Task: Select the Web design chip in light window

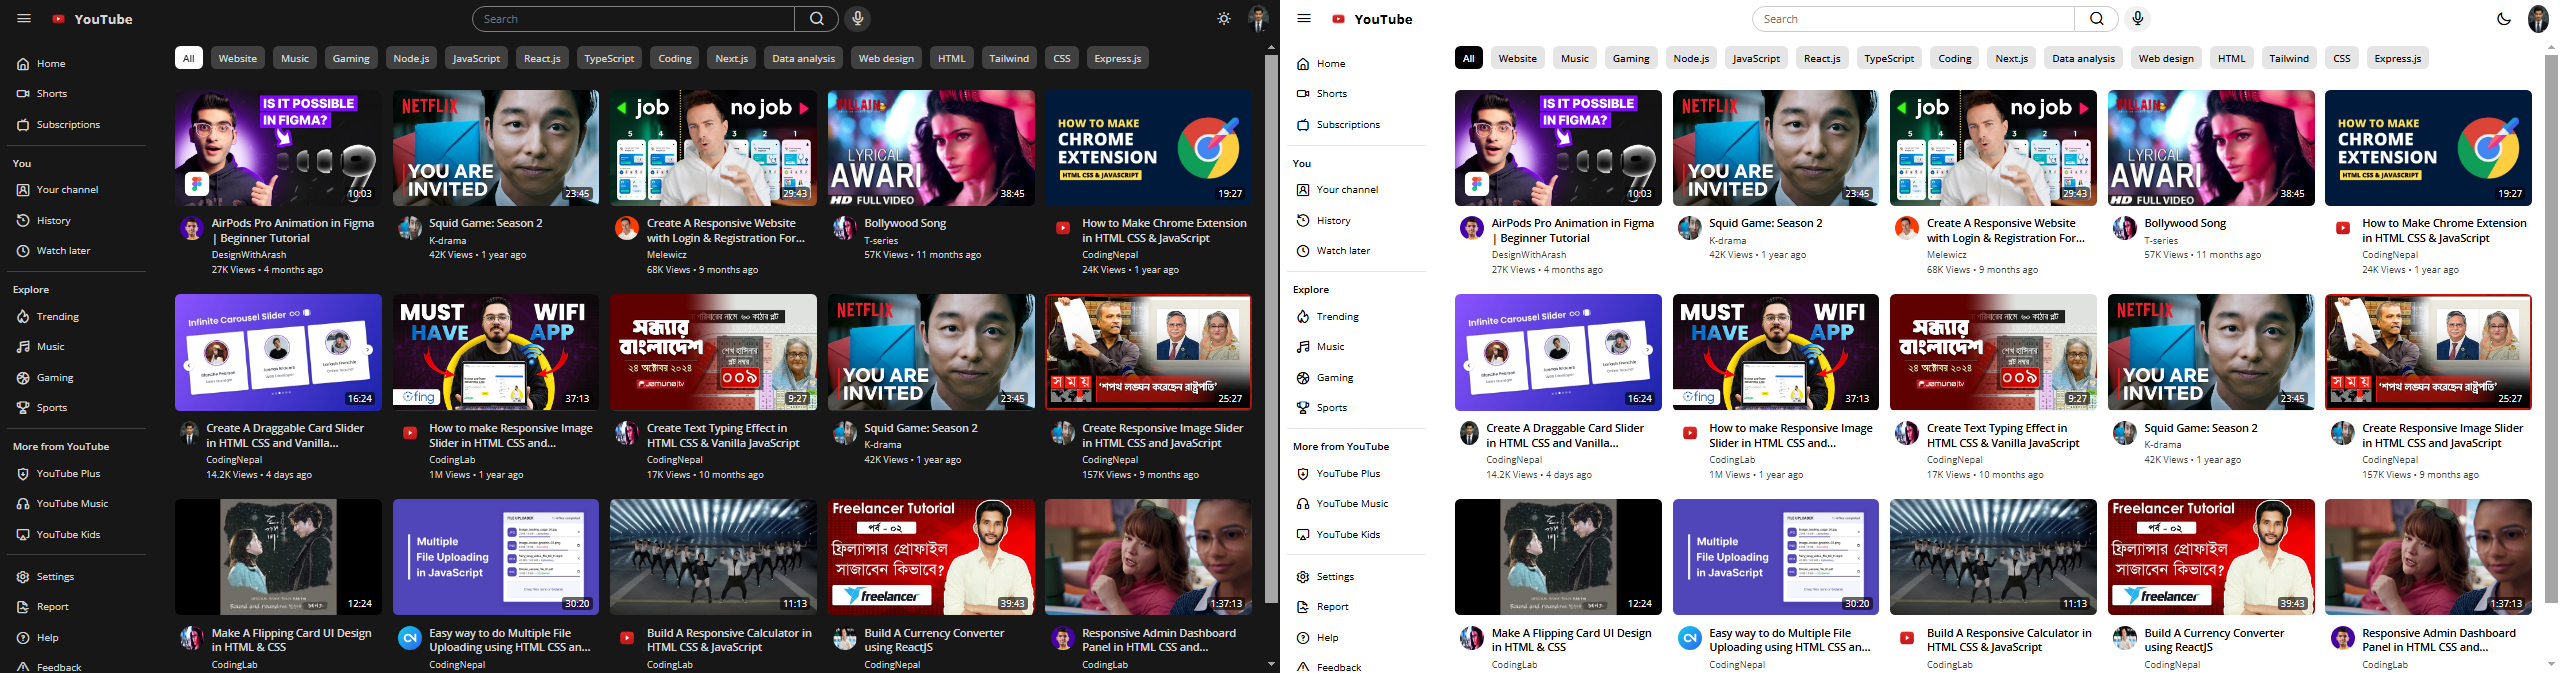Action: tap(2166, 58)
